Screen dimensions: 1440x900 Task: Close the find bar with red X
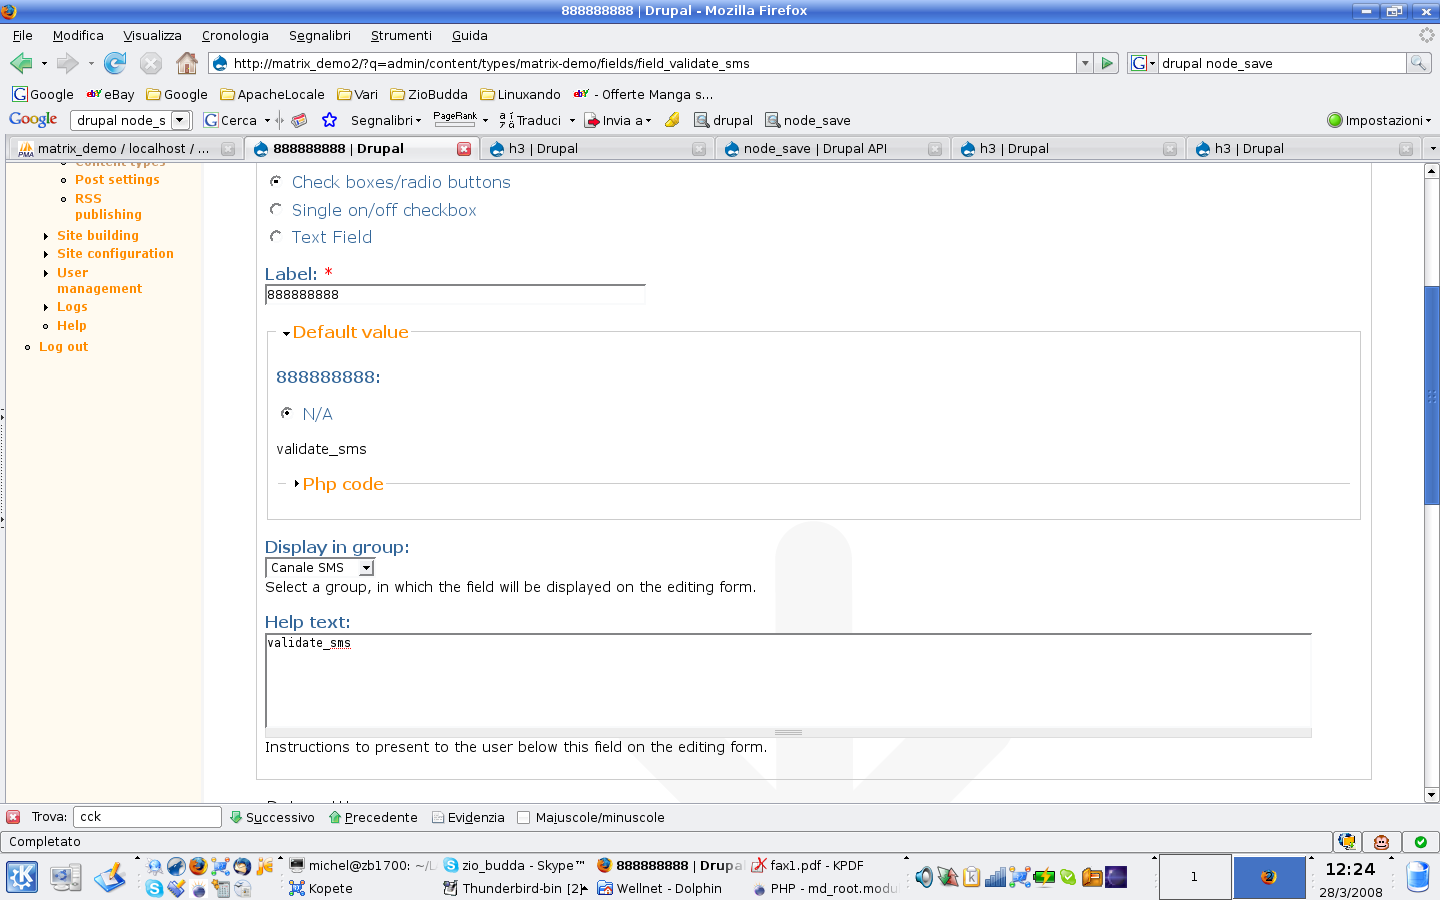tap(13, 817)
